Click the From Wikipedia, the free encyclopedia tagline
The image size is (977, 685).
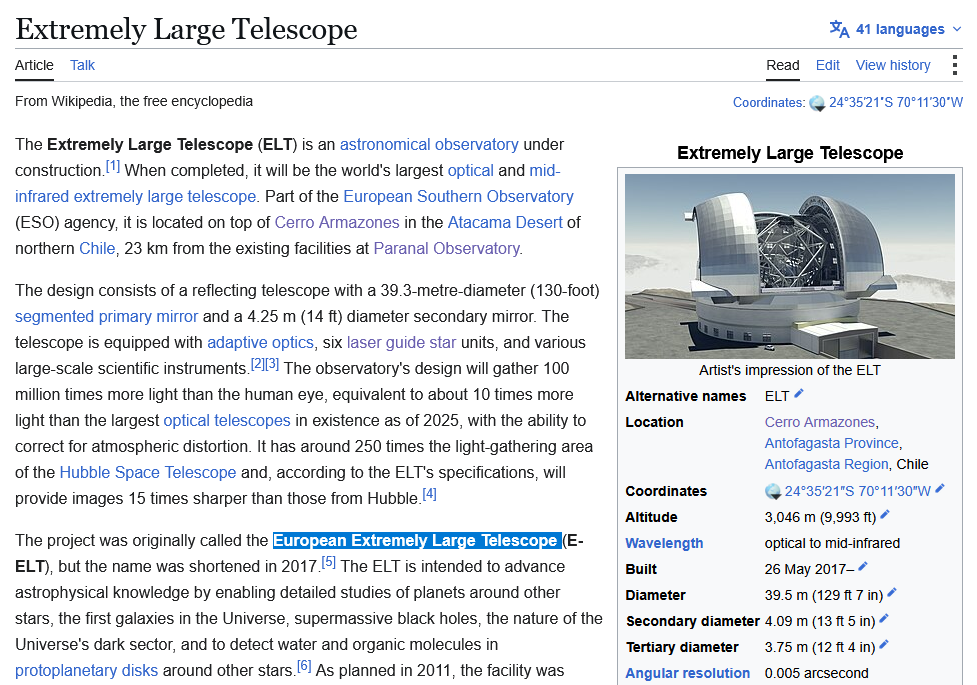click(134, 101)
